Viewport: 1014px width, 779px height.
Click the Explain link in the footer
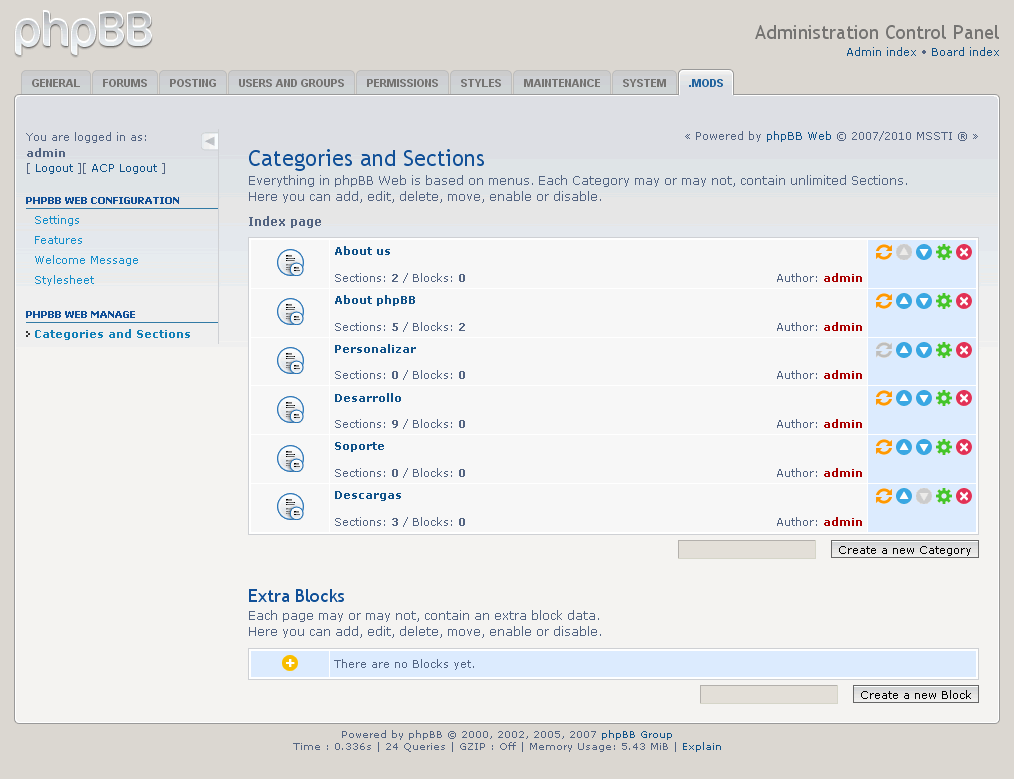click(702, 747)
